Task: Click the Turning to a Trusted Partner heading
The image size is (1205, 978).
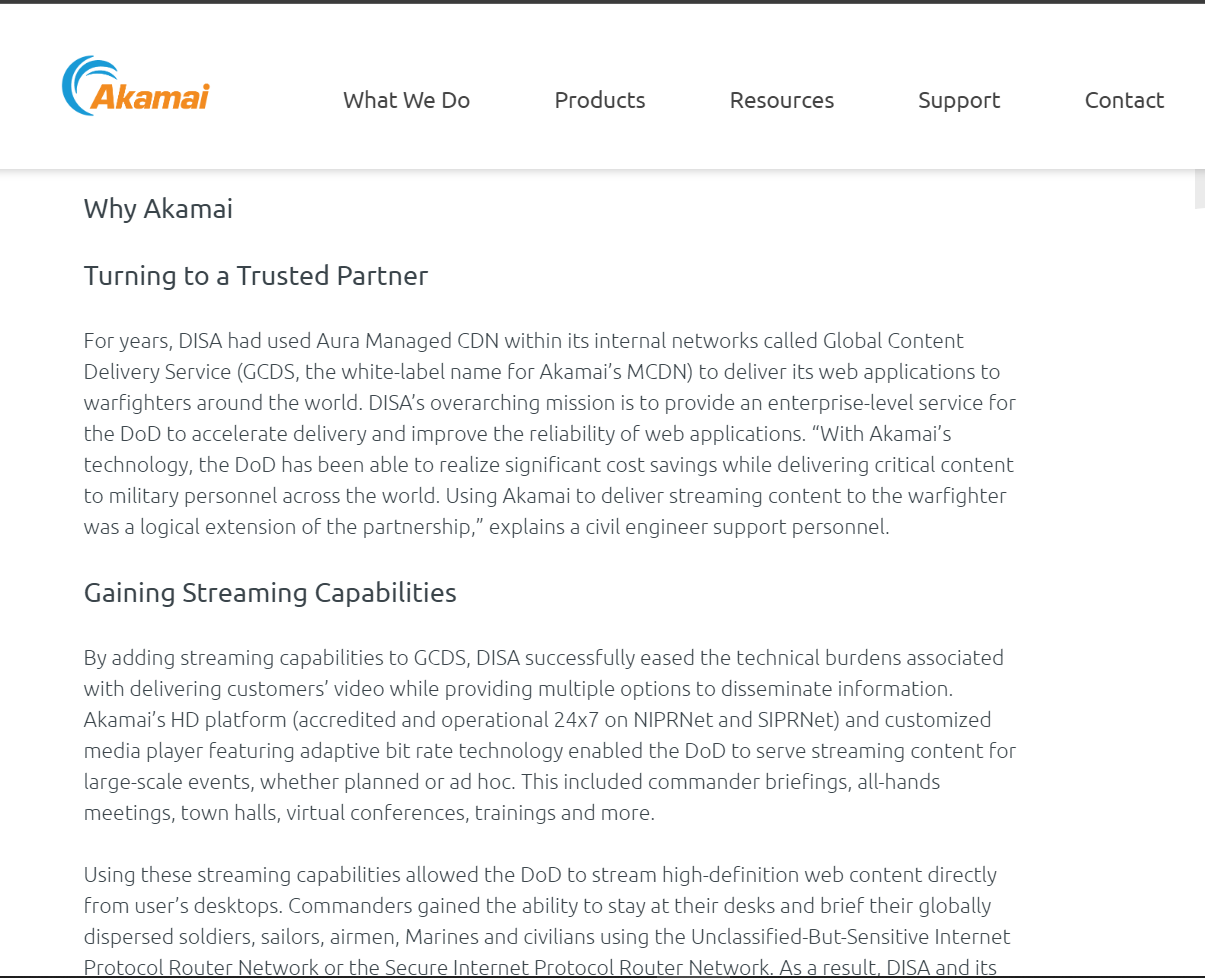Action: tap(256, 276)
